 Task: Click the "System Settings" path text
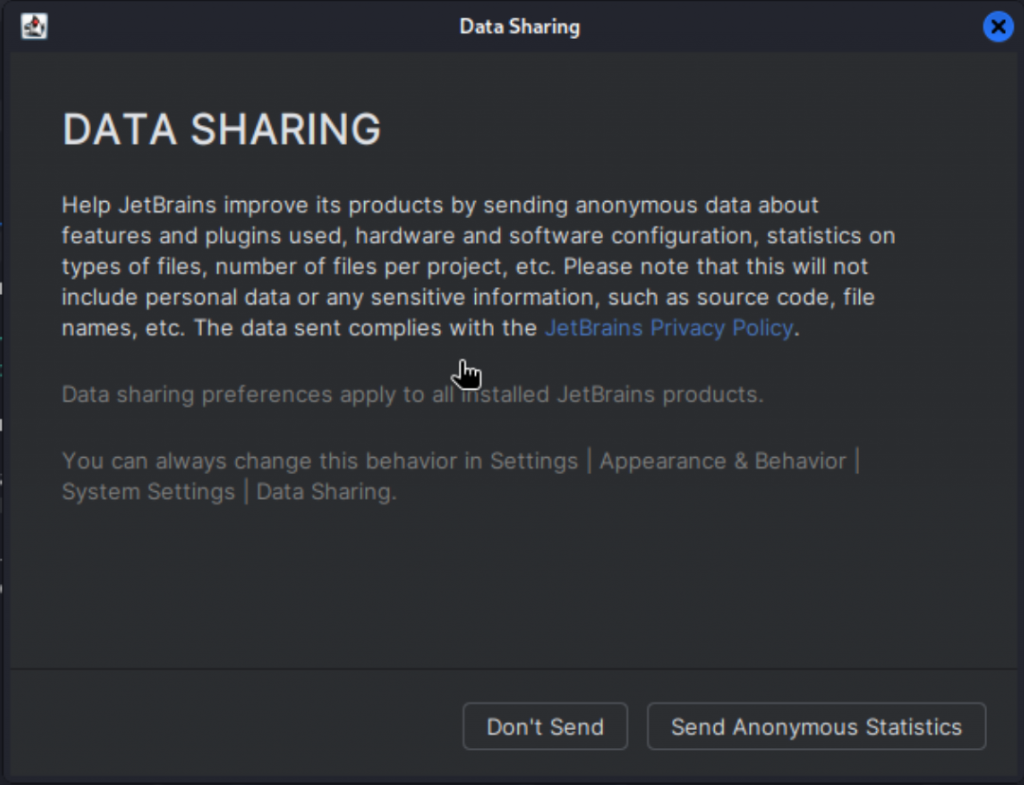coord(148,492)
